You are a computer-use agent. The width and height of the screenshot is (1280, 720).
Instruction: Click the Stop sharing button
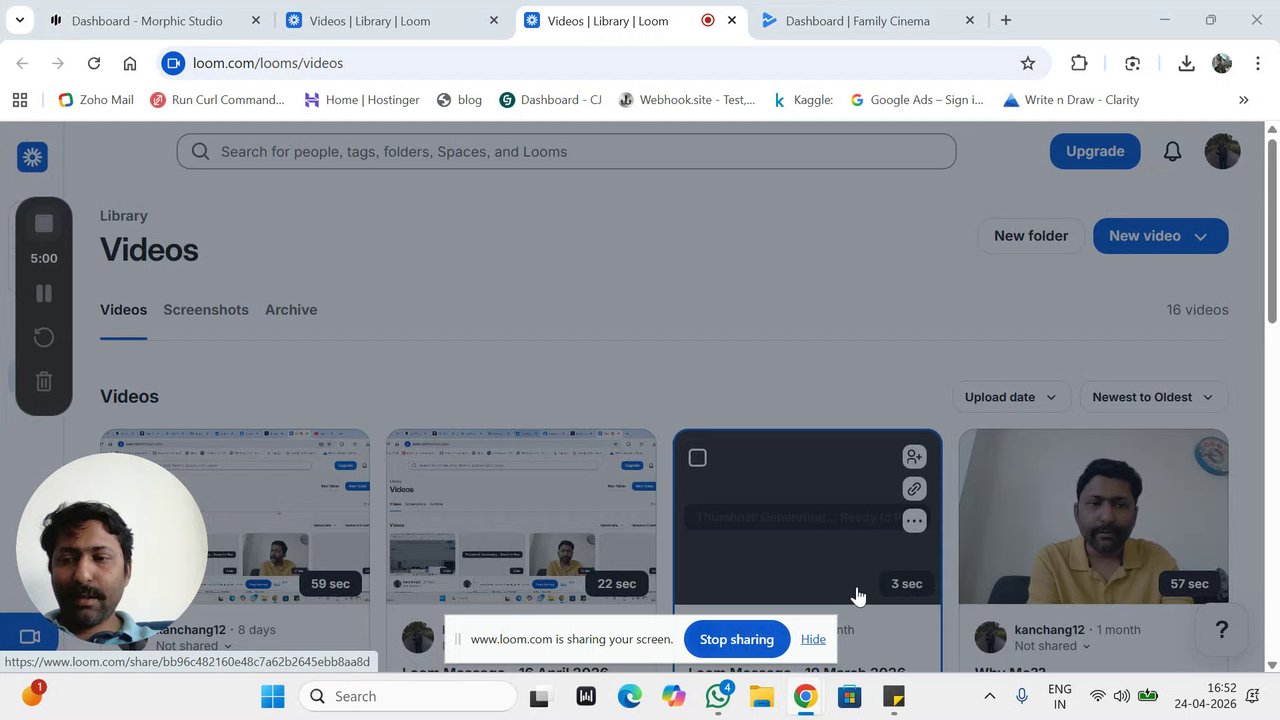pyautogui.click(x=737, y=639)
